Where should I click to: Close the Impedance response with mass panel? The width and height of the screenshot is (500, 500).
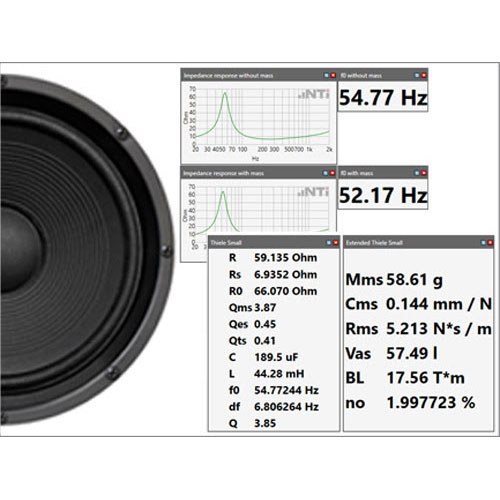(x=332, y=173)
